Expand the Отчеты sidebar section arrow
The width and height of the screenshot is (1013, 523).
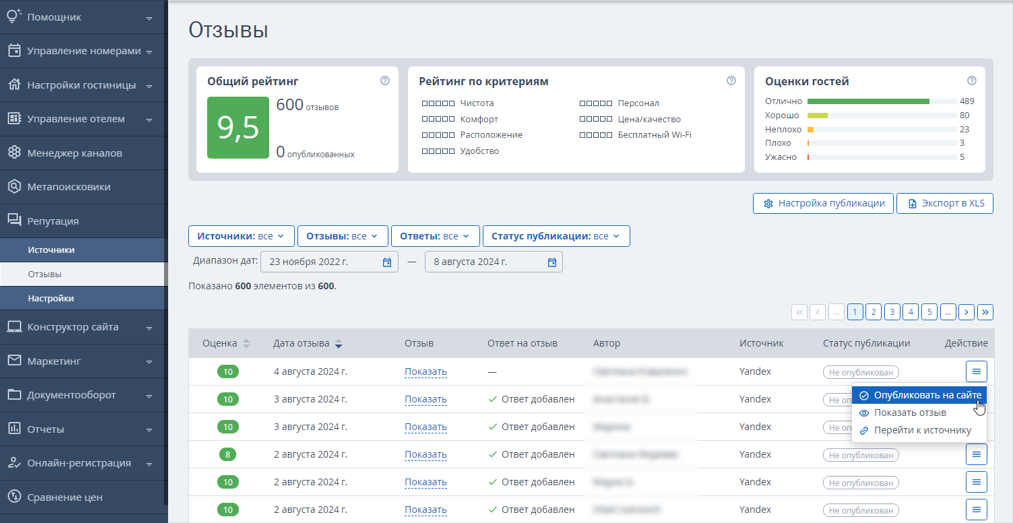[149, 429]
